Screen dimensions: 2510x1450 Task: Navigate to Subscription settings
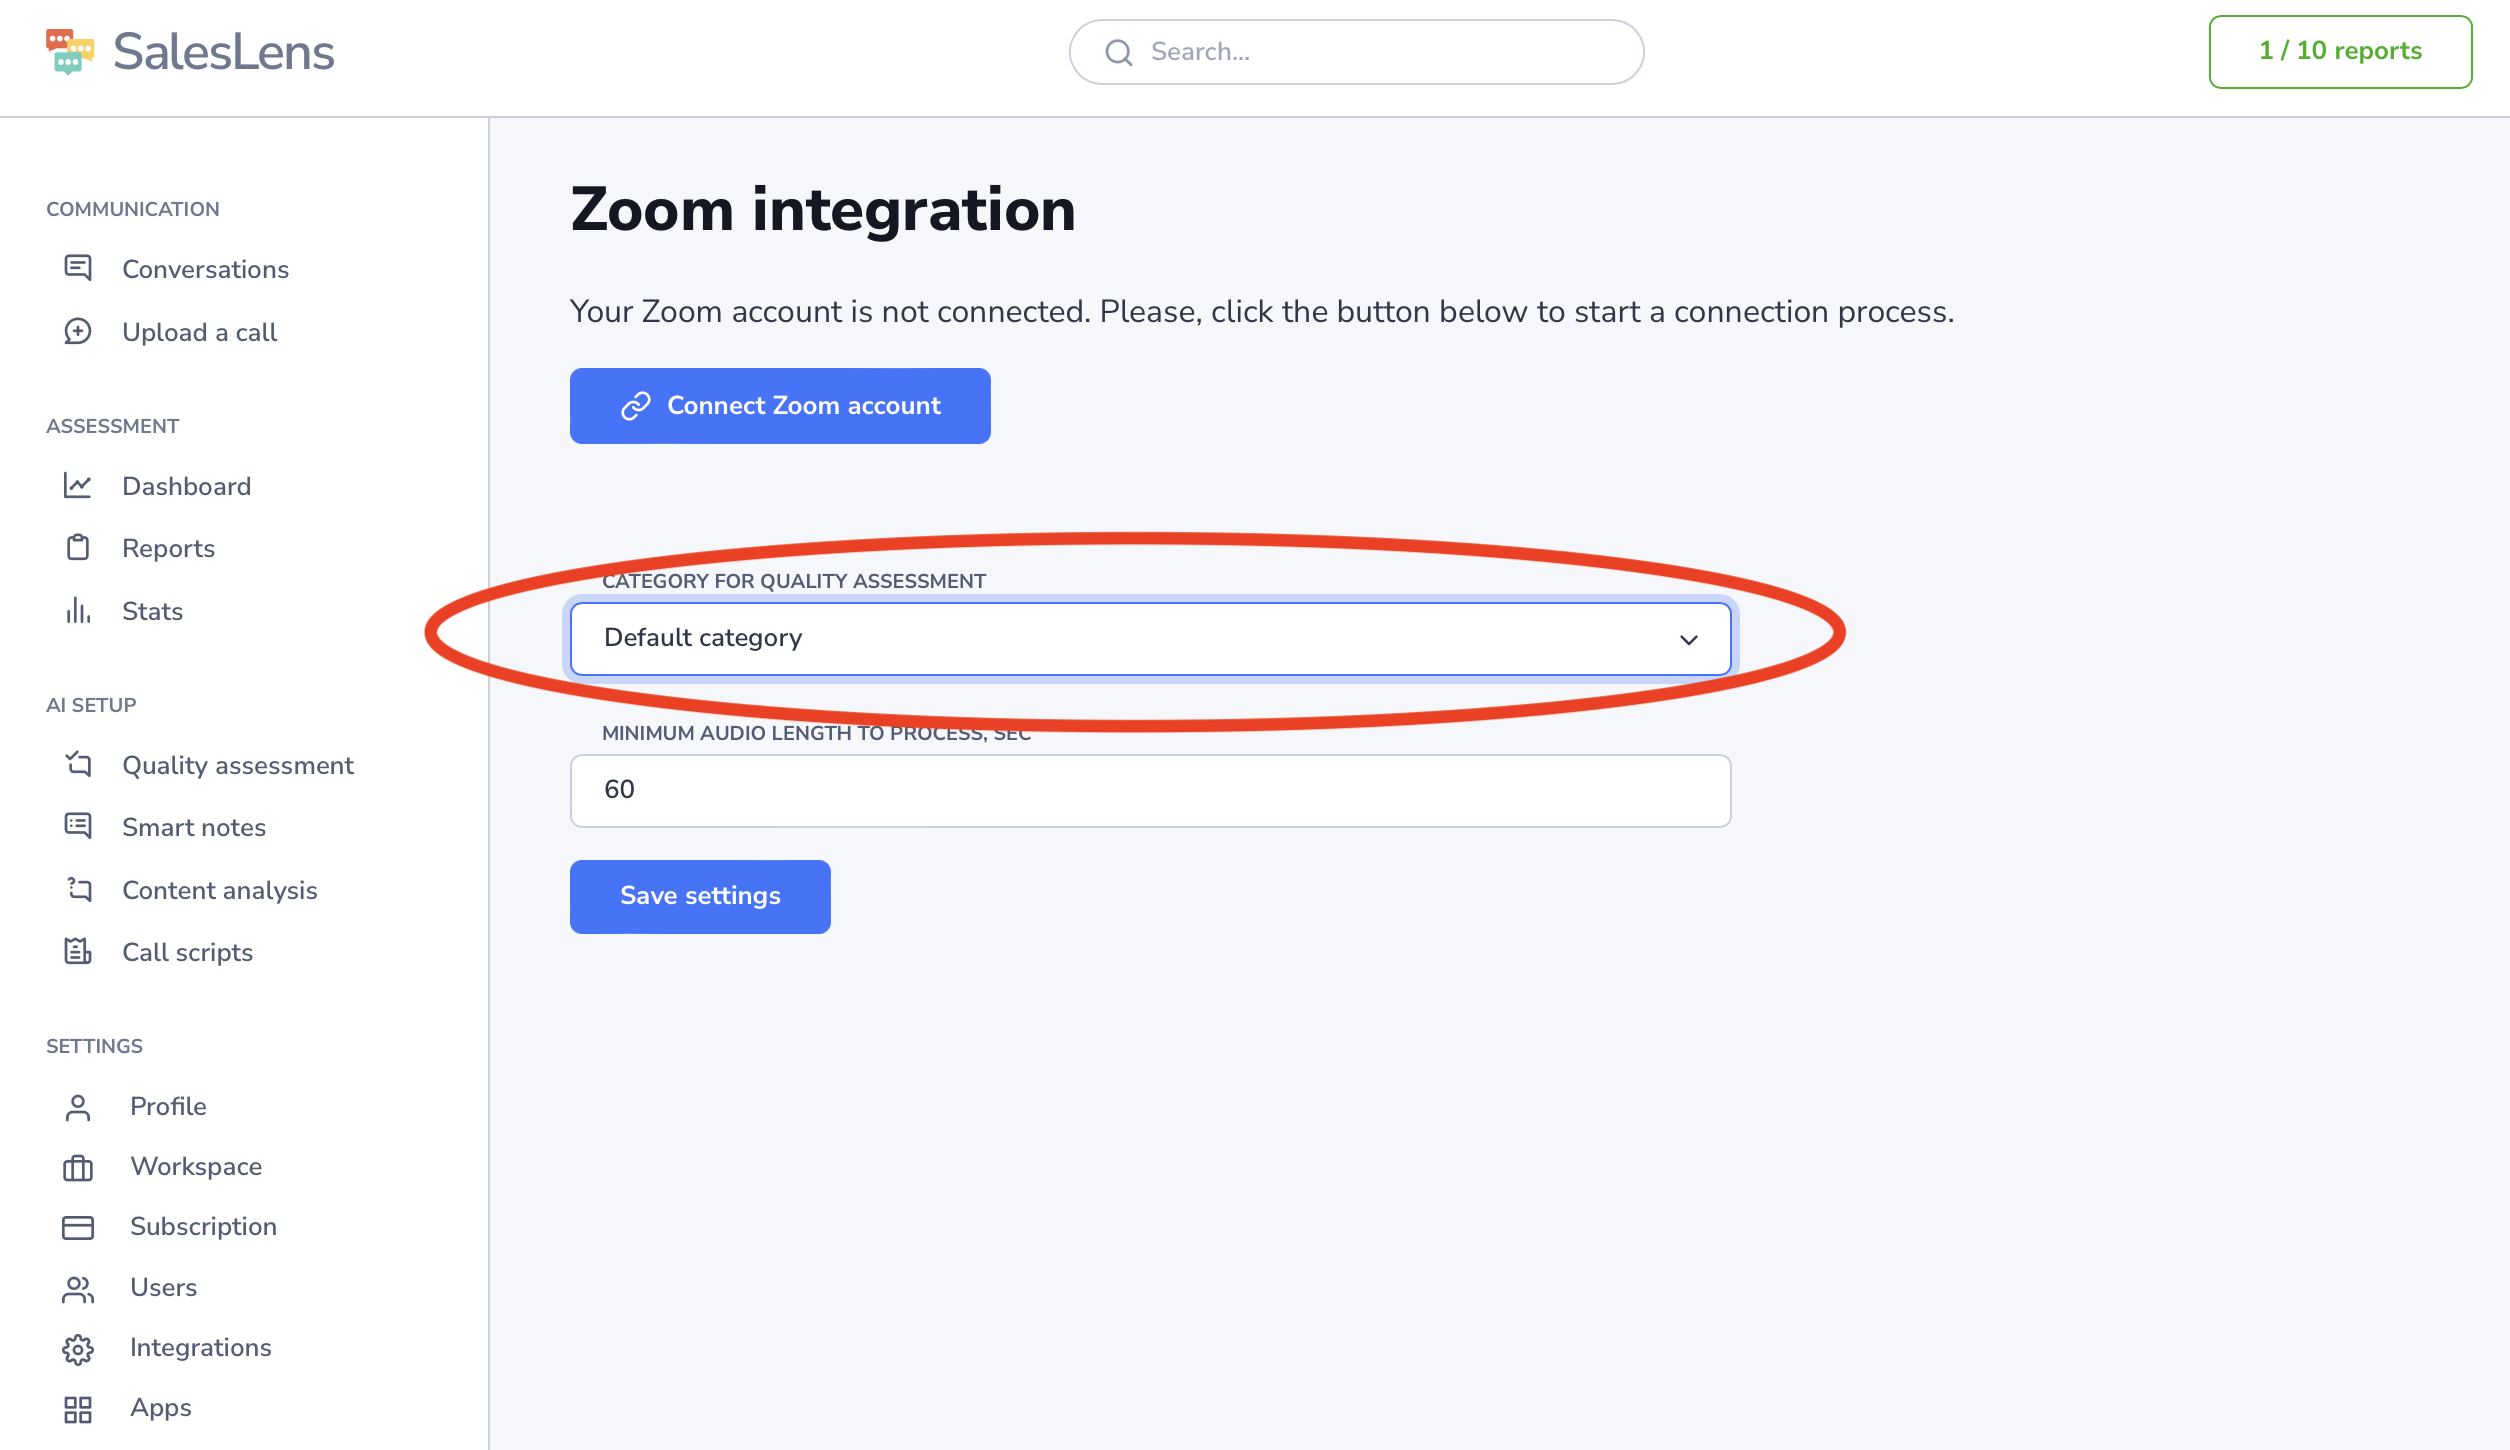pyautogui.click(x=203, y=1227)
